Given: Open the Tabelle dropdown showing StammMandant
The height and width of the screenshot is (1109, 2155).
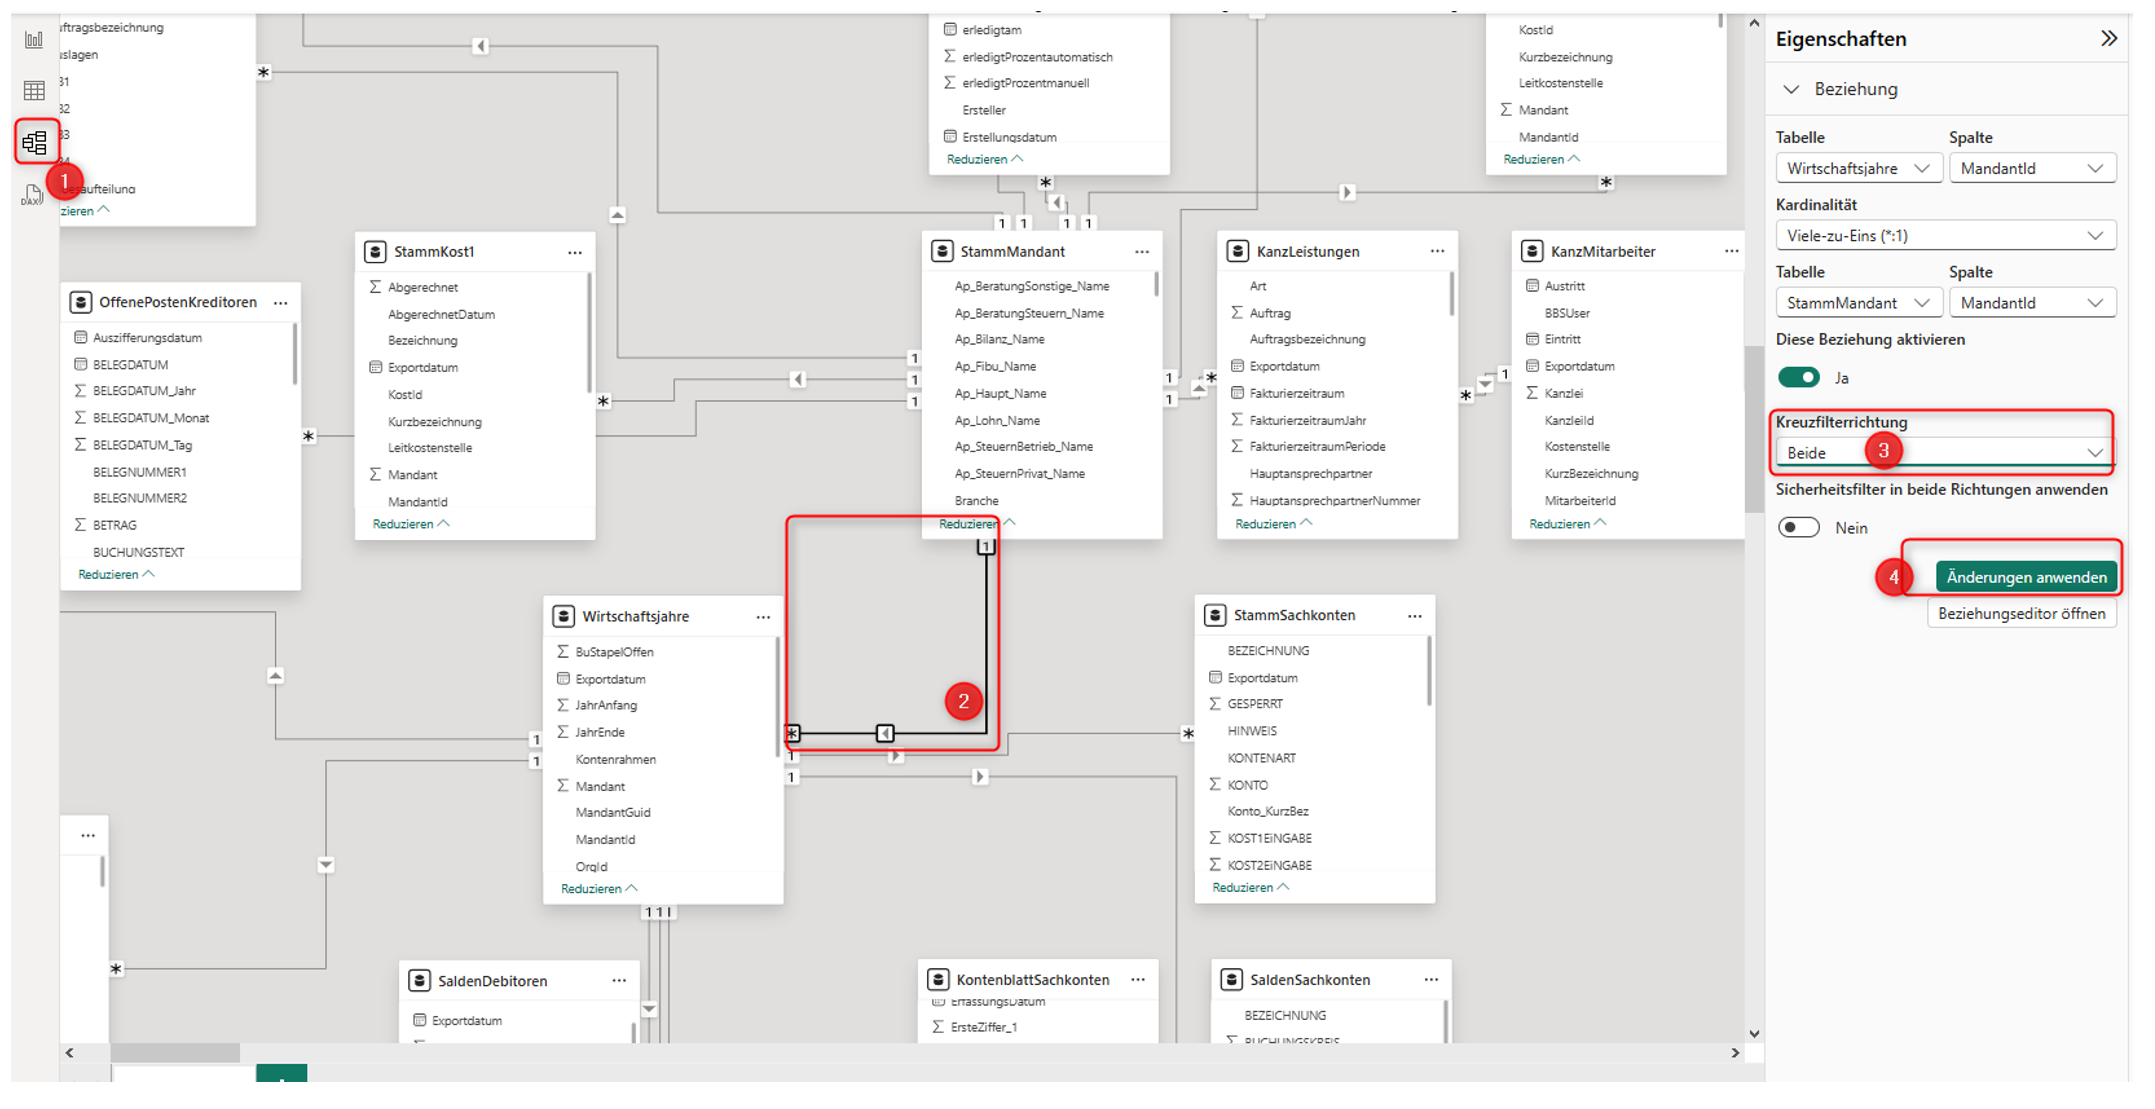Looking at the screenshot, I should click(x=1858, y=303).
